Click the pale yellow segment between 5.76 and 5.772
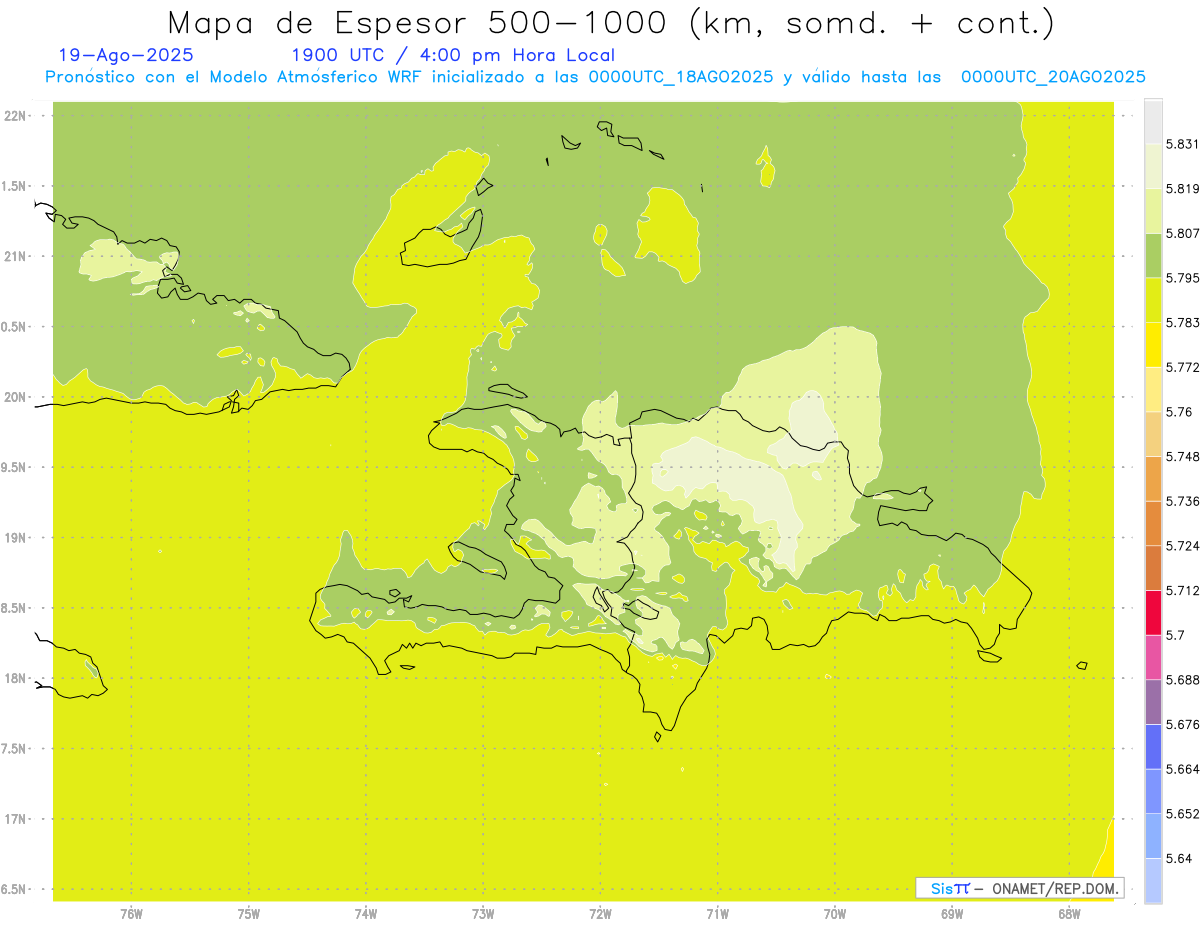This screenshot has width=1200, height=927. [x=1153, y=390]
